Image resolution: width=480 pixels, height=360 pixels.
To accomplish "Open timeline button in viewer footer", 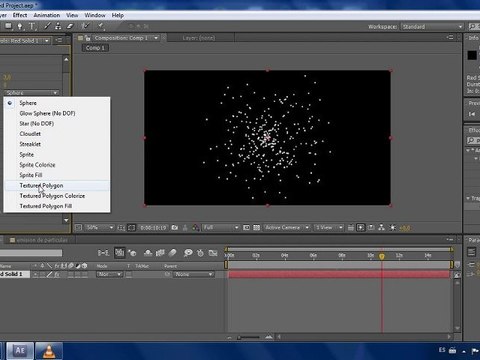I will tap(371, 228).
